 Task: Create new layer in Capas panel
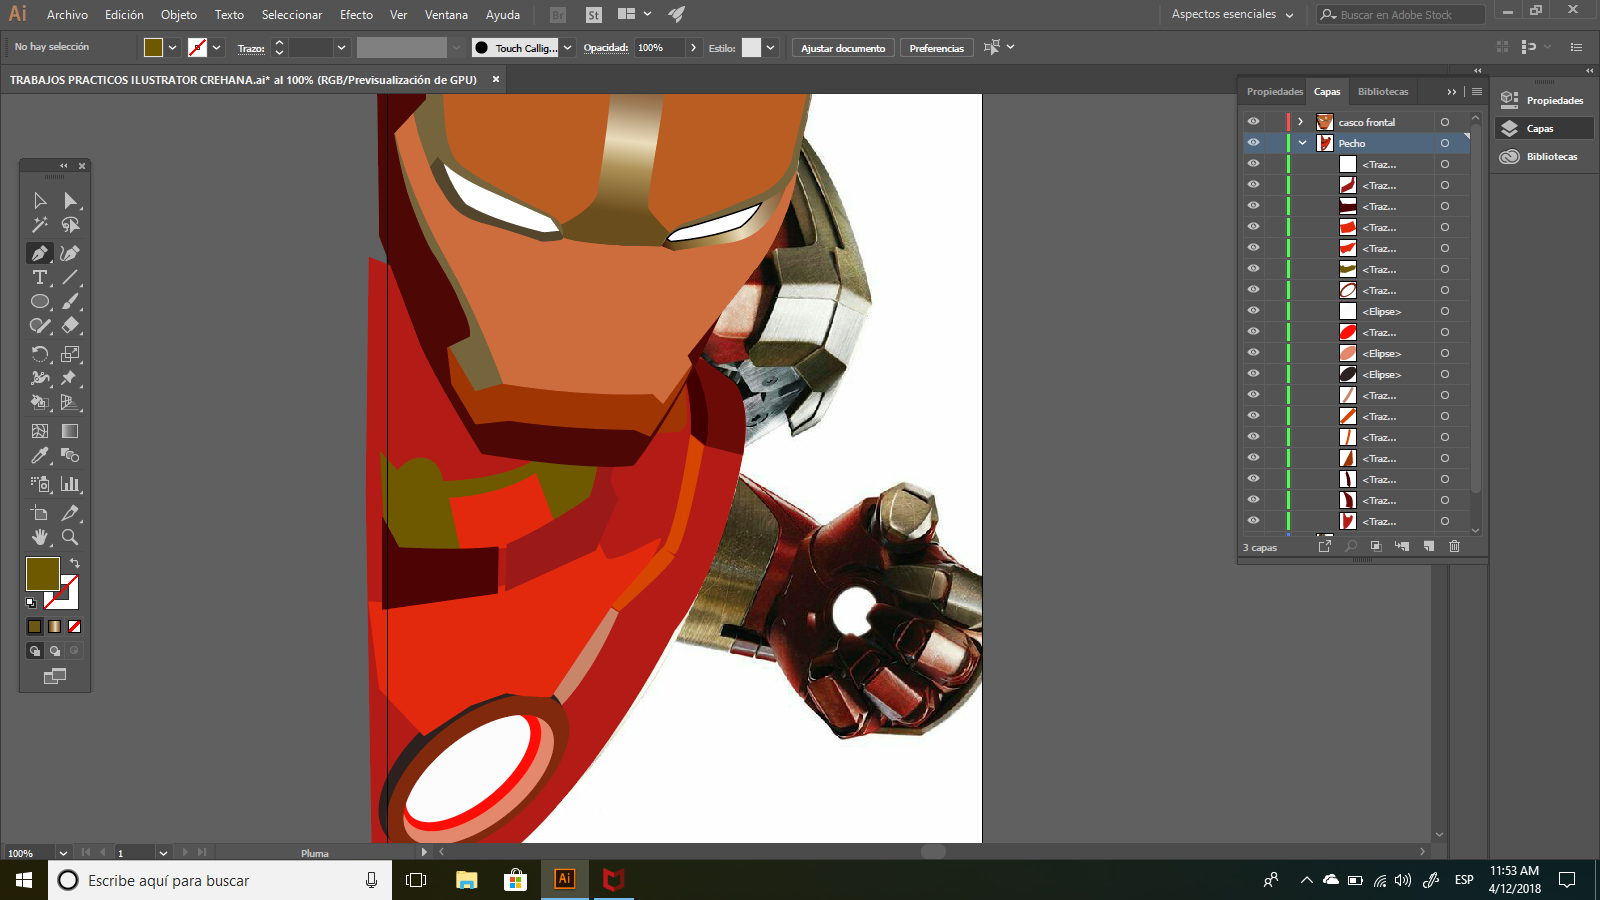point(1429,546)
